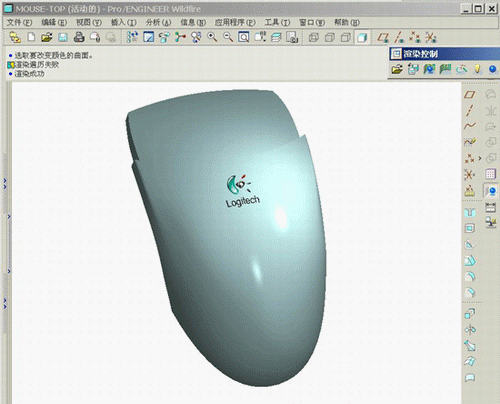500x404 pixels.
Task: Expand the datum point tool flyout arrow
Action: [480, 158]
